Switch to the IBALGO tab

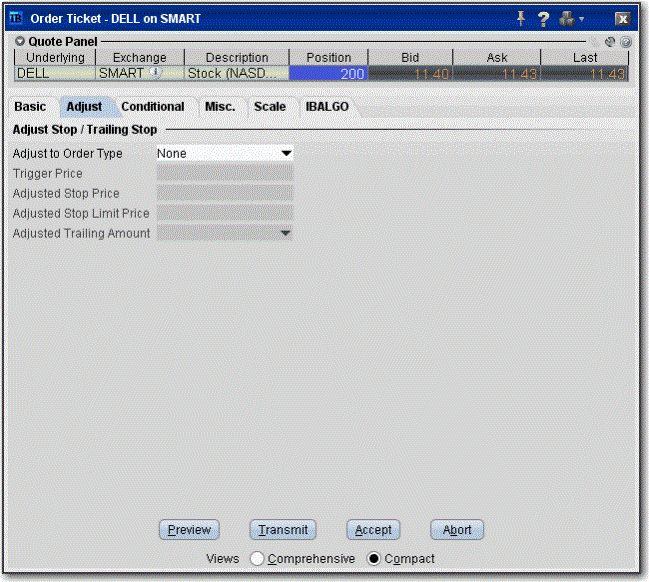[327, 106]
